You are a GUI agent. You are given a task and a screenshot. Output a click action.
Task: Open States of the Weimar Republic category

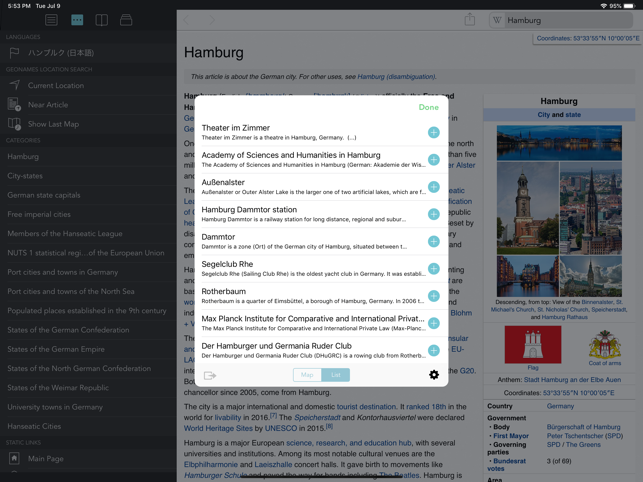coord(88,388)
